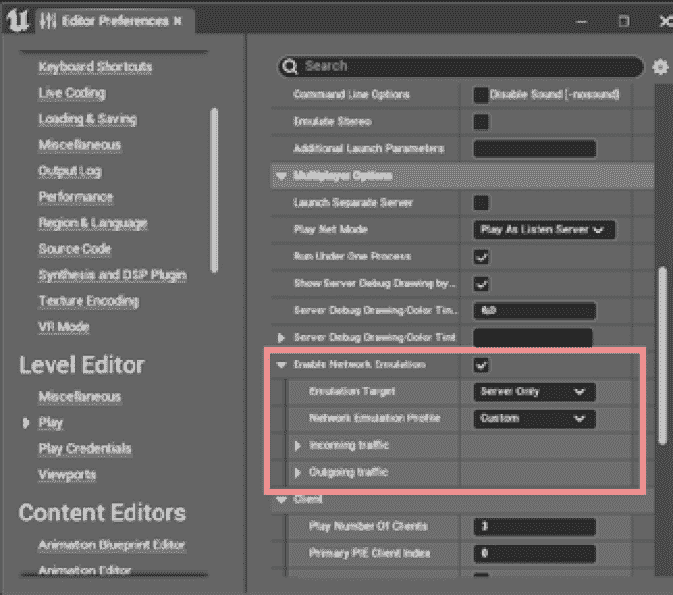Screen dimensions: 673x595
Task: Enable the Disable Sound checkbox
Action: tap(481, 95)
